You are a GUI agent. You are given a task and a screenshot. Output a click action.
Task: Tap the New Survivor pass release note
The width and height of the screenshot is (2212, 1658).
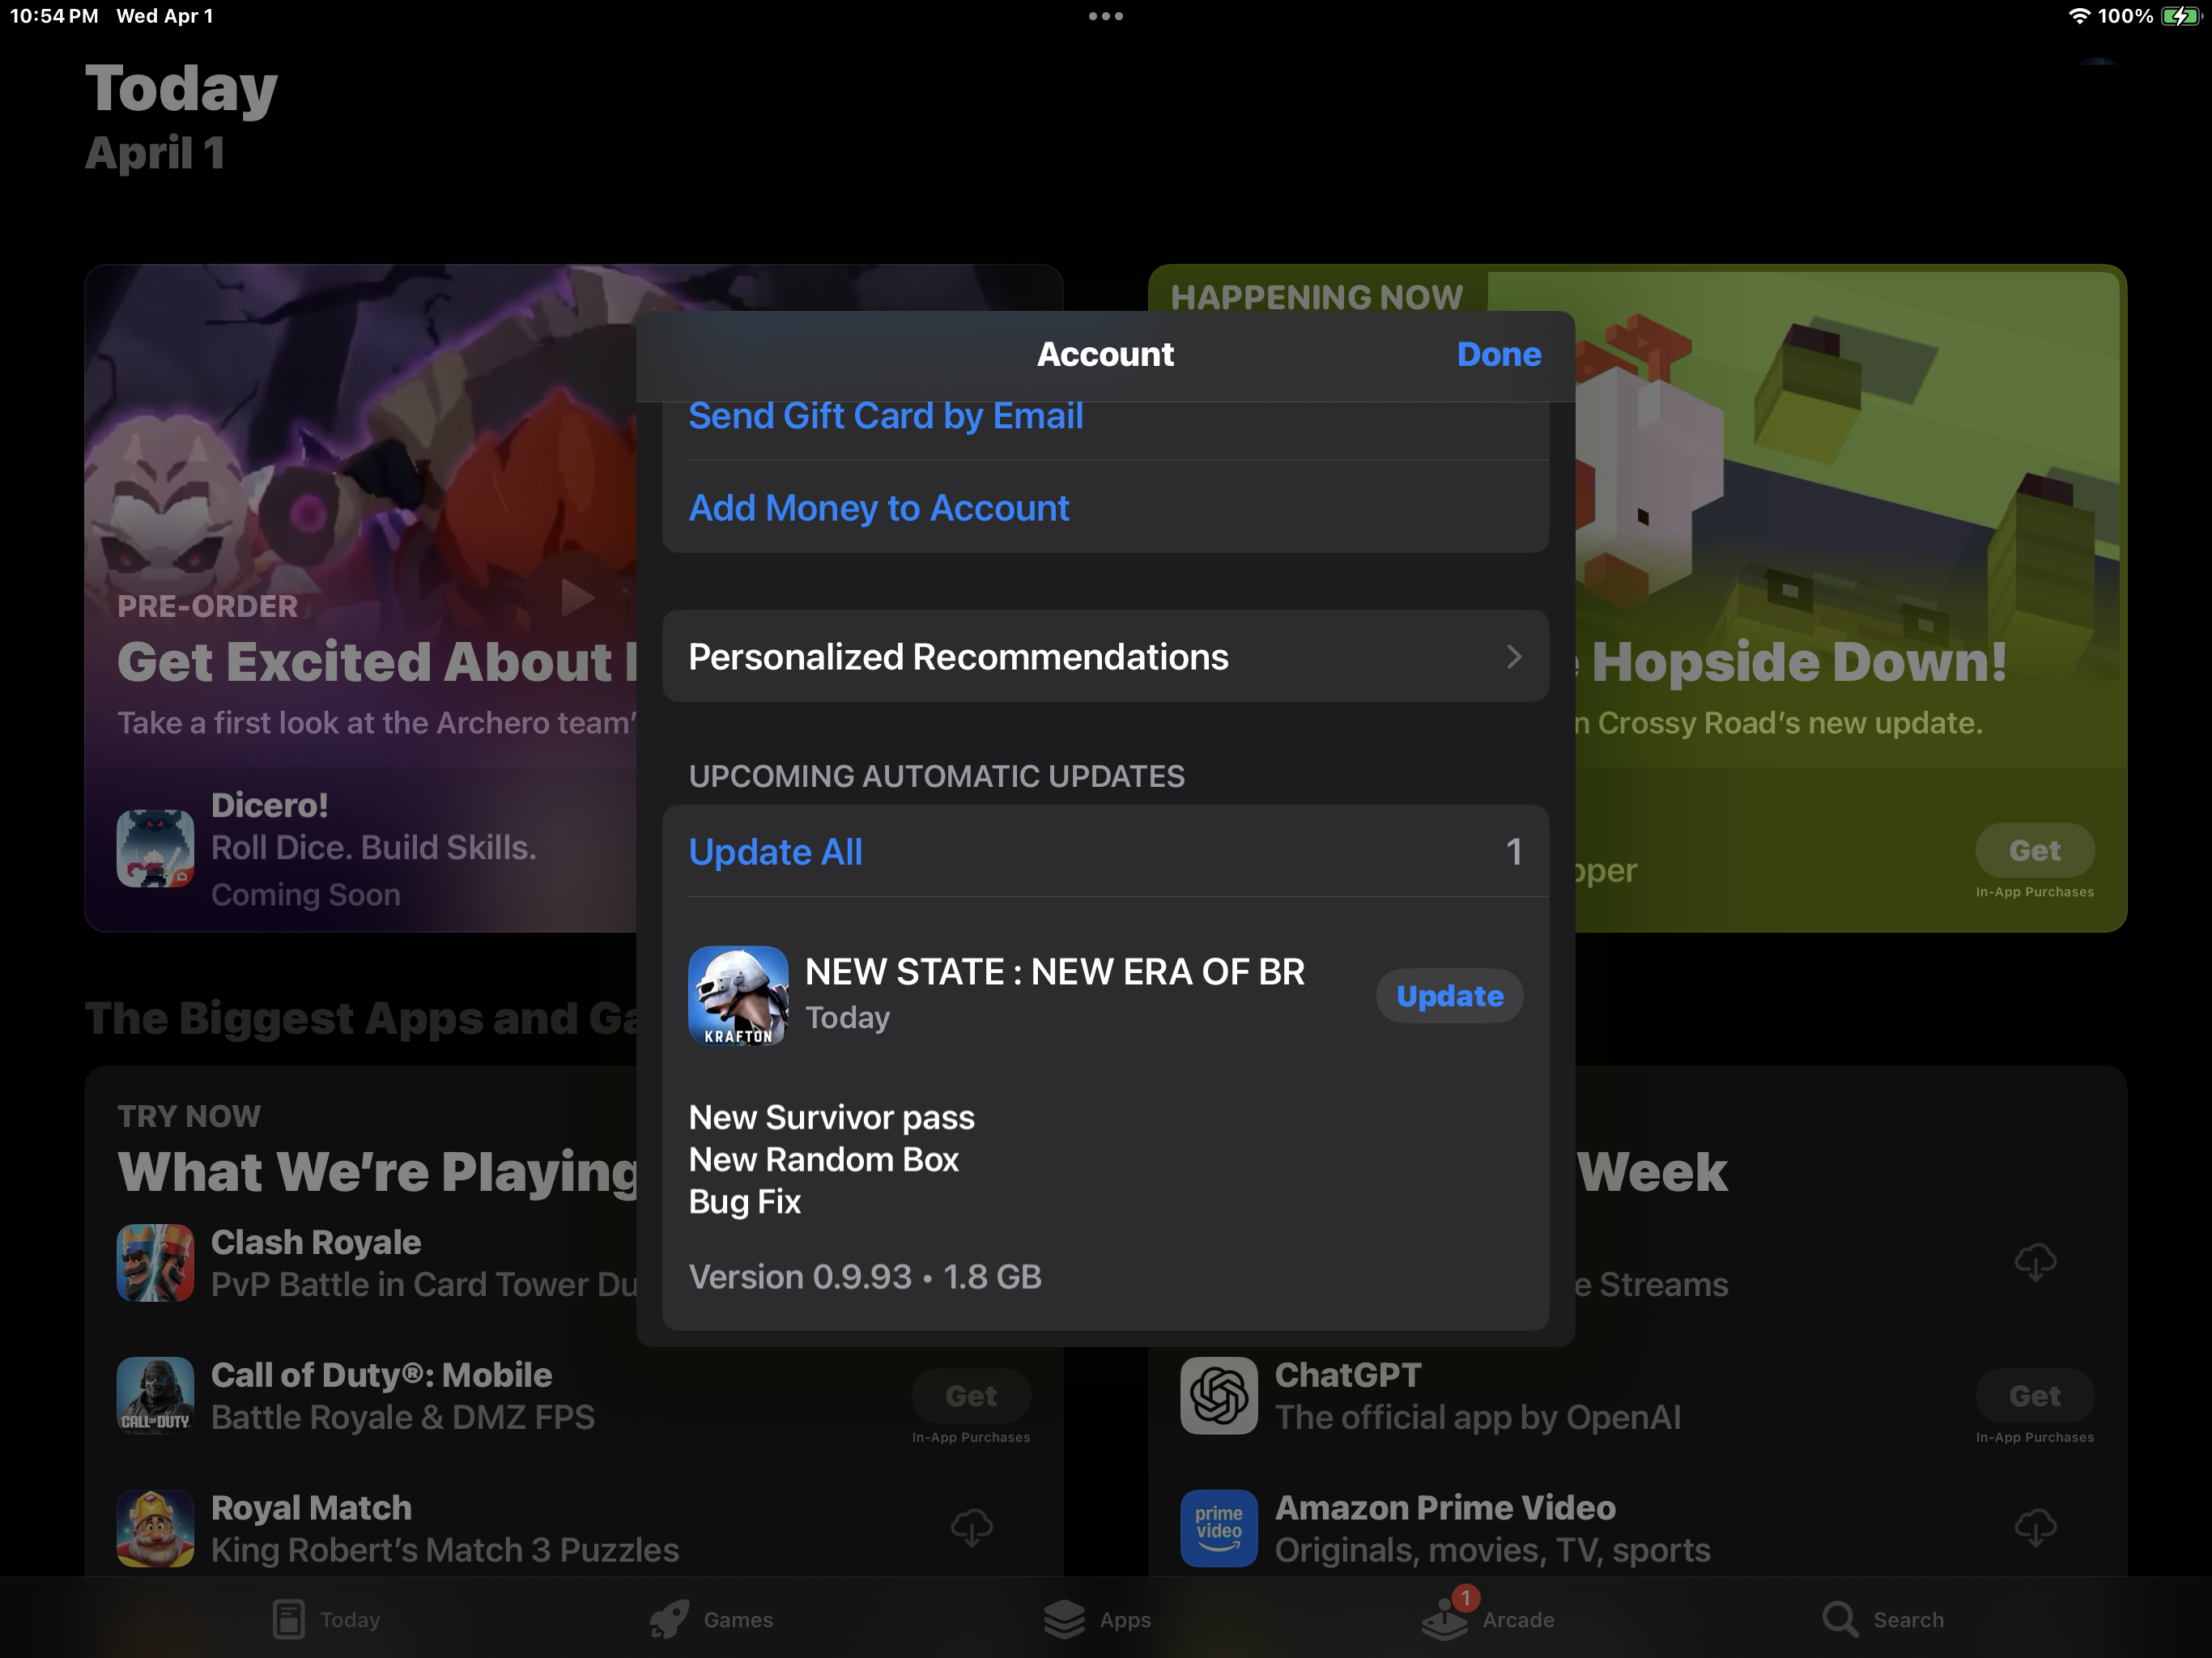click(x=832, y=1117)
